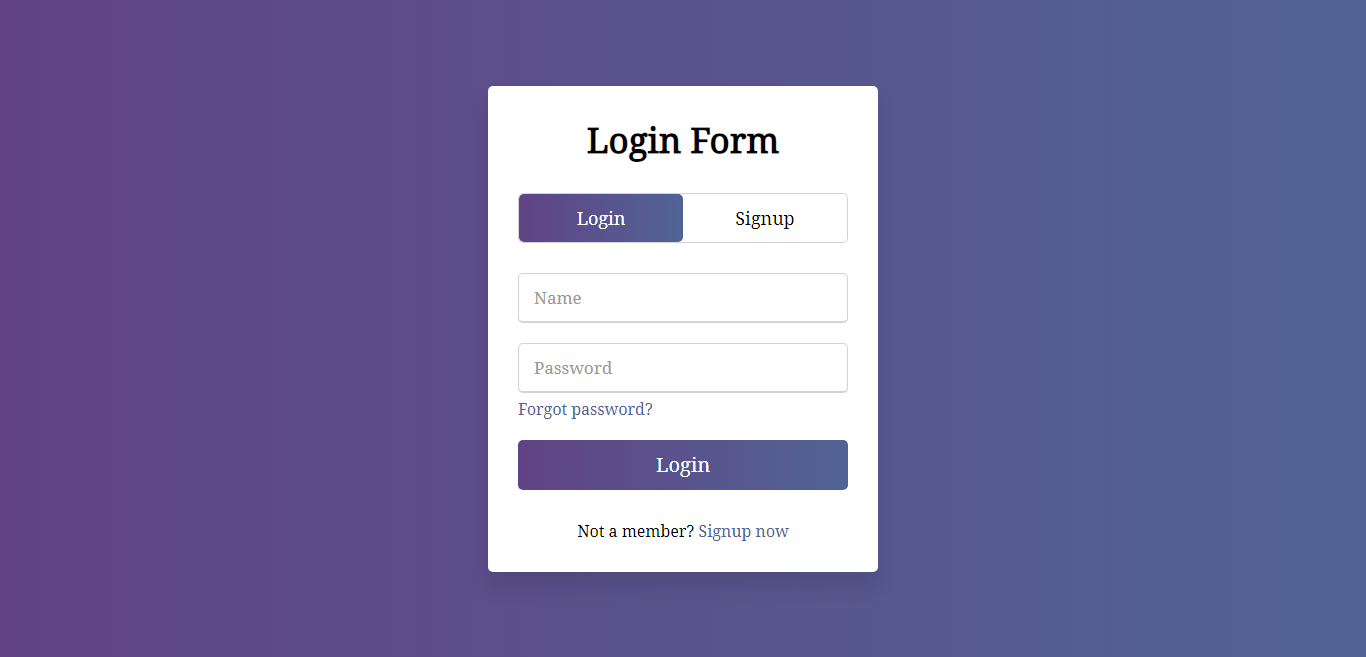Viewport: 1366px width, 657px height.
Task: Recover account using Forgot password
Action: [585, 409]
